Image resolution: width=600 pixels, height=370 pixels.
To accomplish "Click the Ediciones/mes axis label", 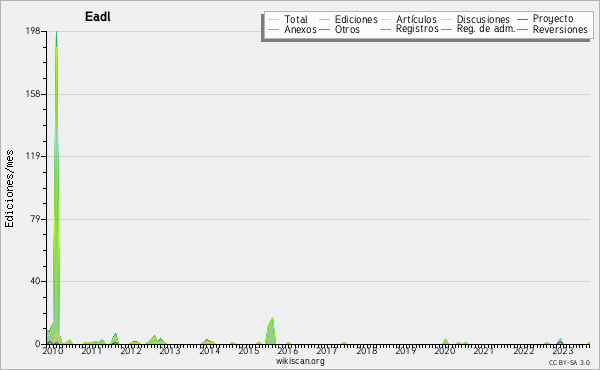I will click(9, 189).
